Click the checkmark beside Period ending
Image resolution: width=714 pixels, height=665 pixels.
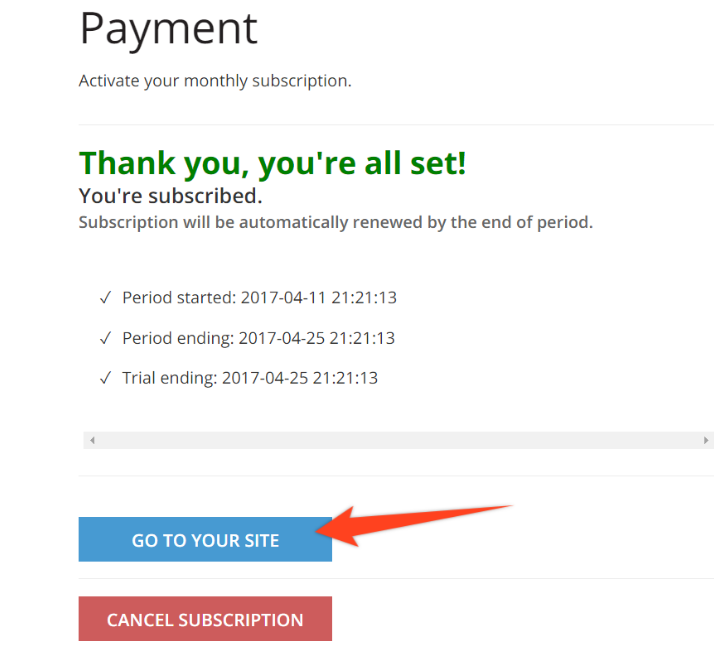point(105,338)
